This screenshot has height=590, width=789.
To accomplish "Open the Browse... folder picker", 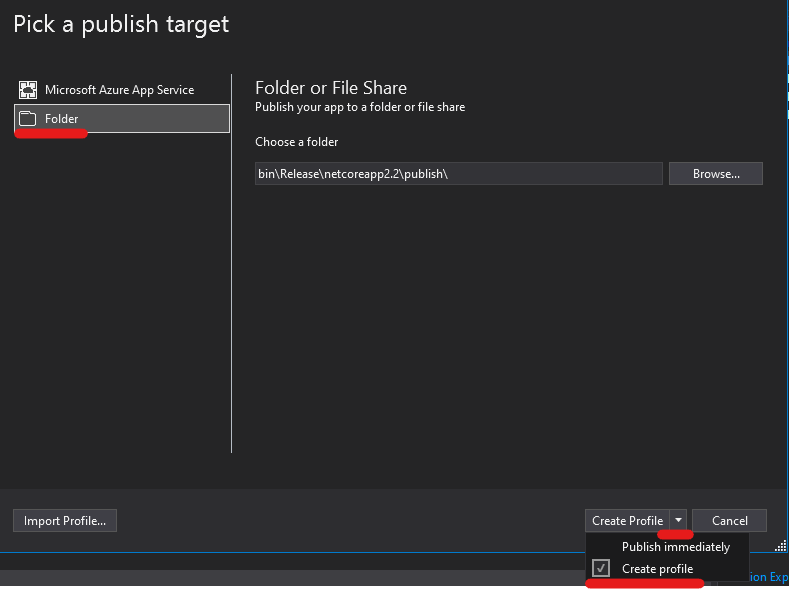I will (716, 174).
